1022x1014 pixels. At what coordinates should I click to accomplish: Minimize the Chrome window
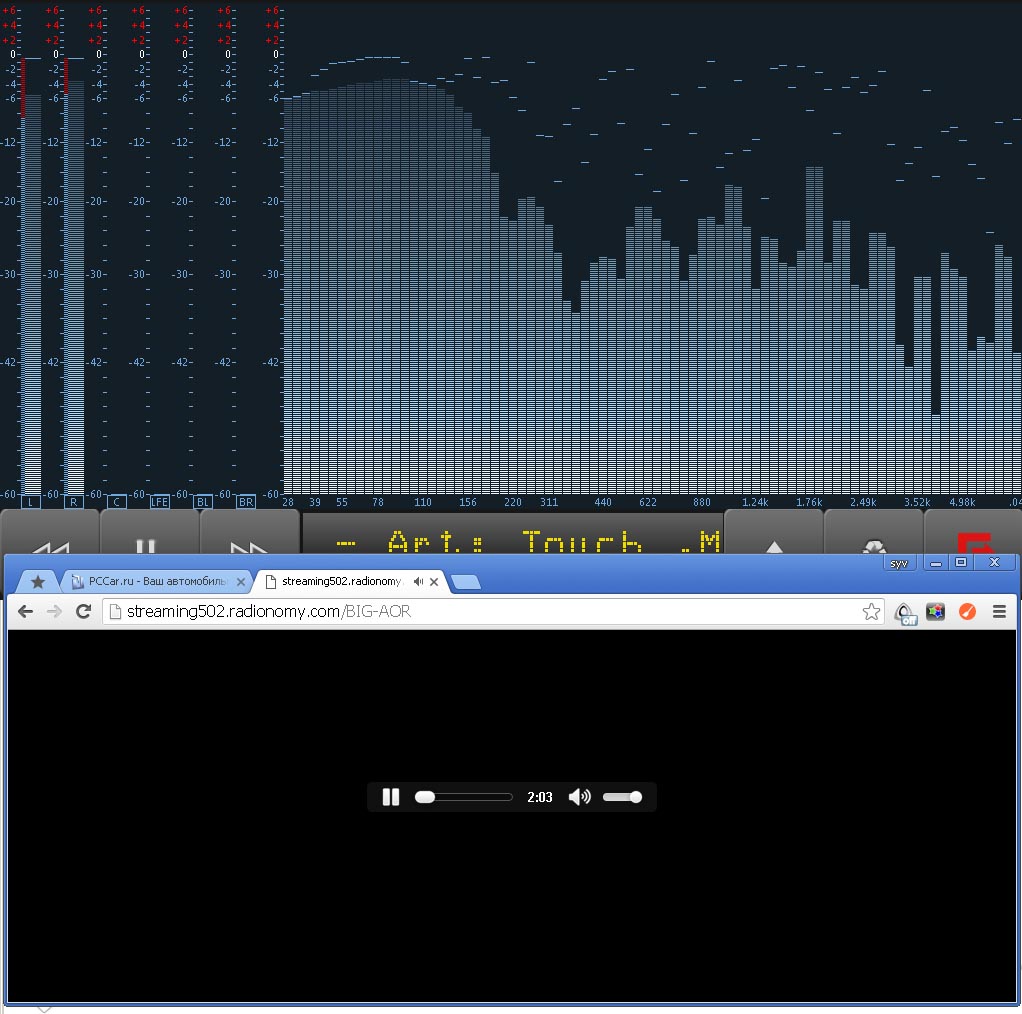(x=936, y=562)
